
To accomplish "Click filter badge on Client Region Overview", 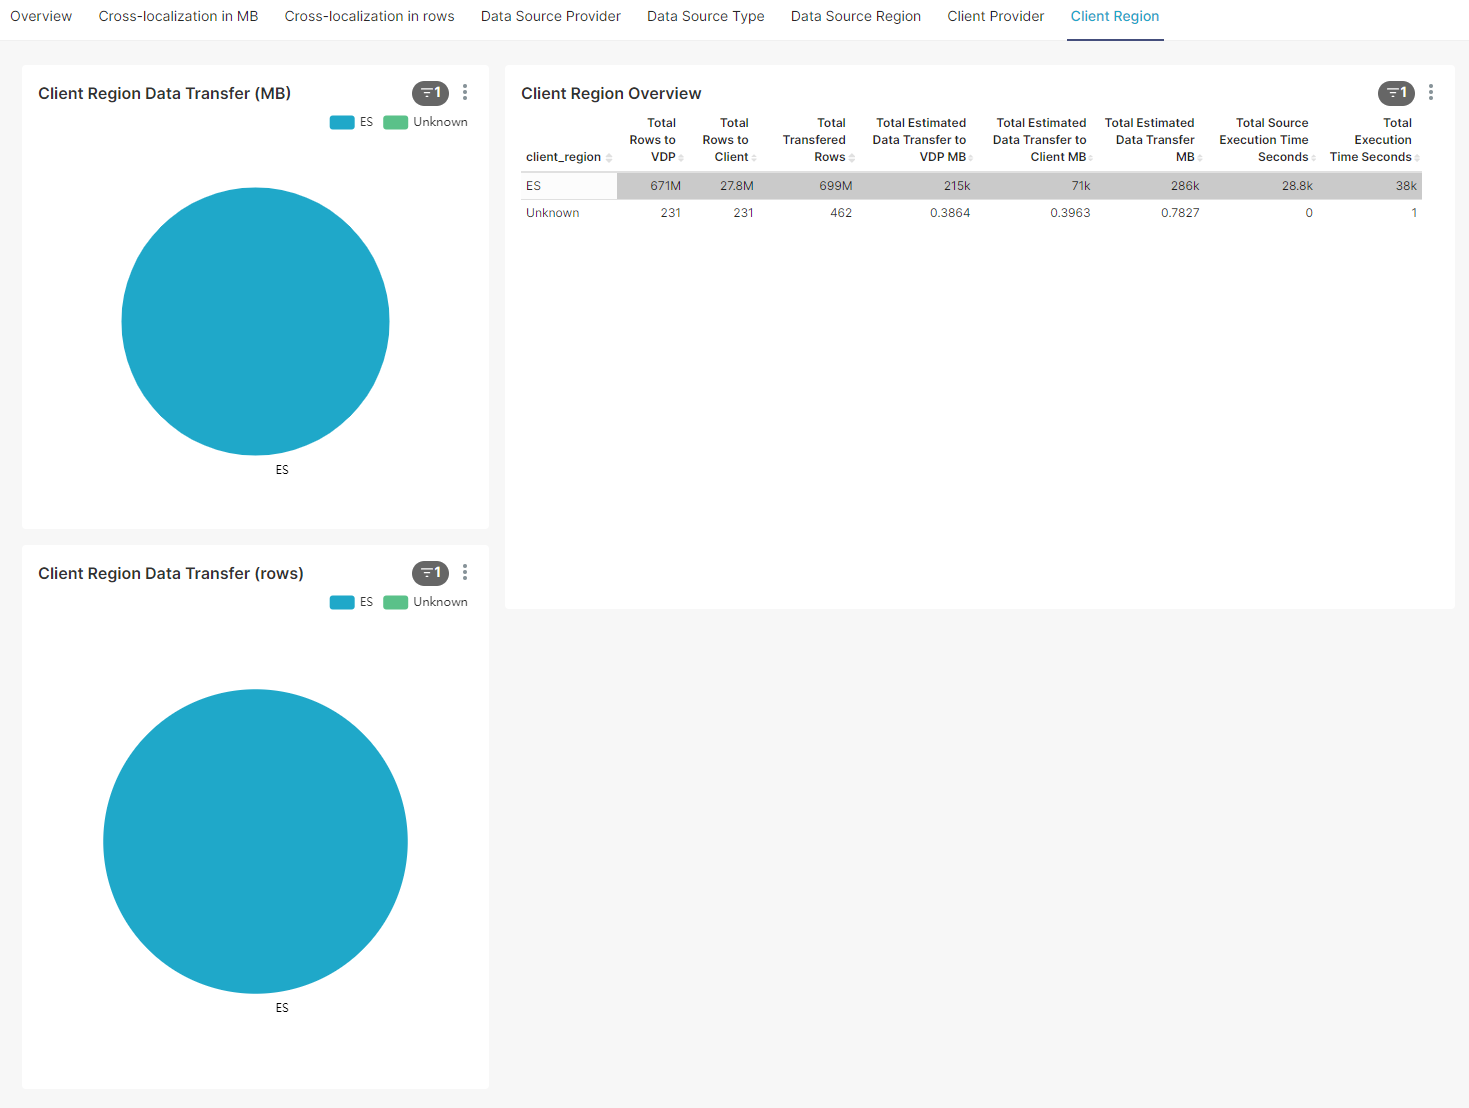I will 1396,93.
